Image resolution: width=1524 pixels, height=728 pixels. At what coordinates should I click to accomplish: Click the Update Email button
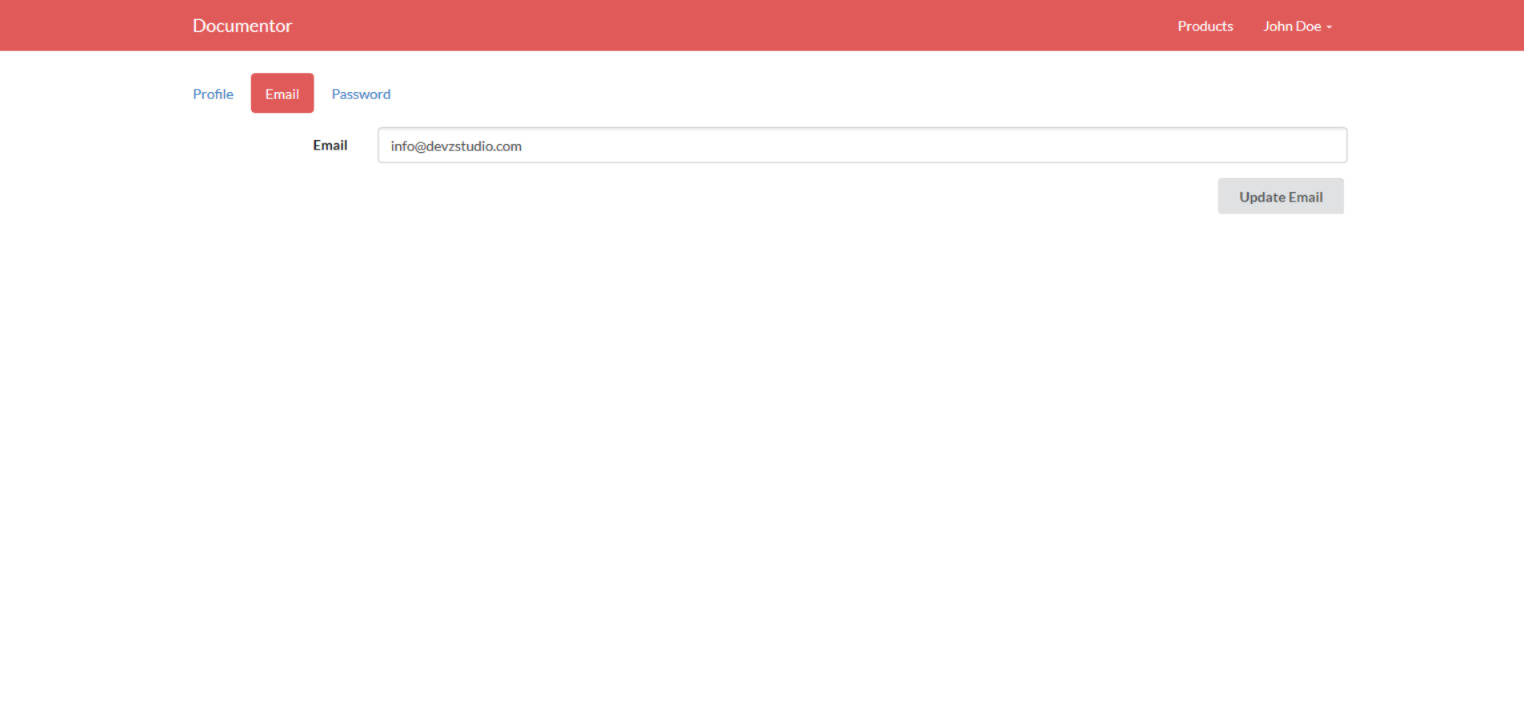[1280, 196]
